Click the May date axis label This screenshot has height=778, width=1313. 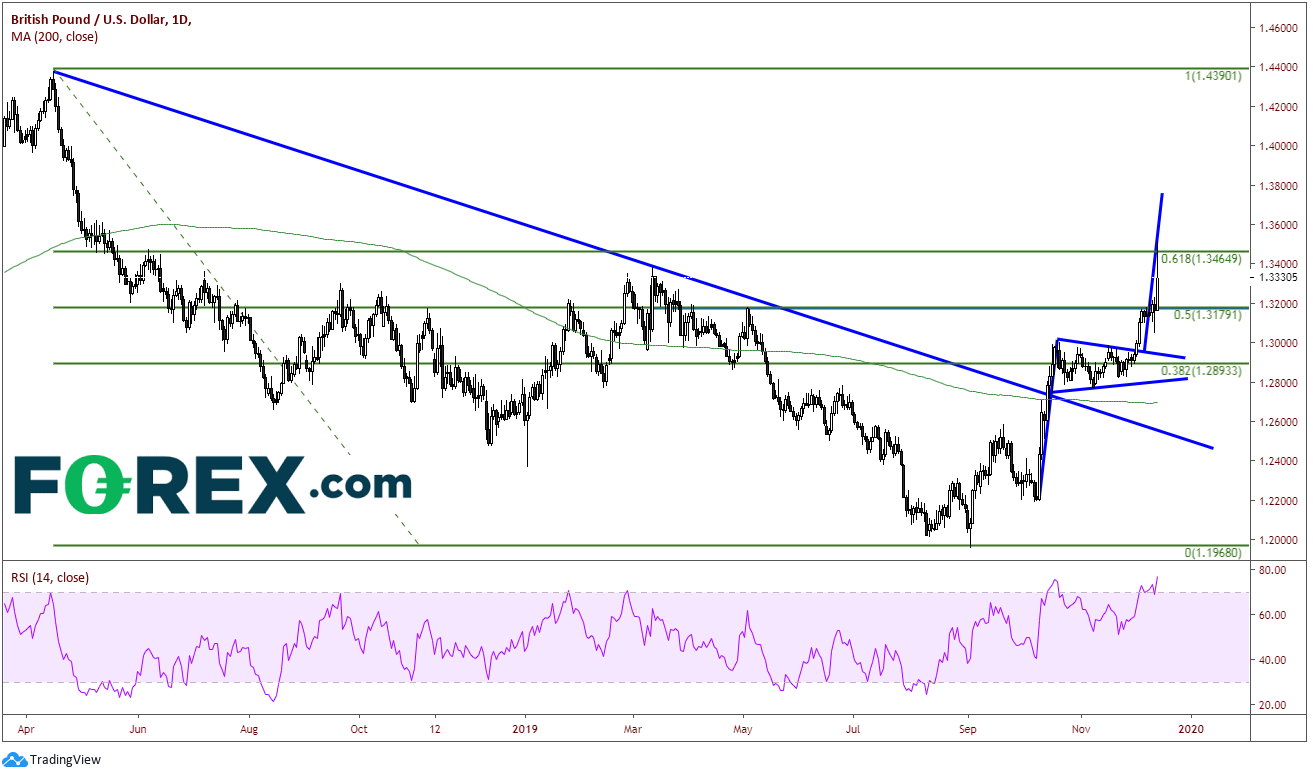coord(742,729)
